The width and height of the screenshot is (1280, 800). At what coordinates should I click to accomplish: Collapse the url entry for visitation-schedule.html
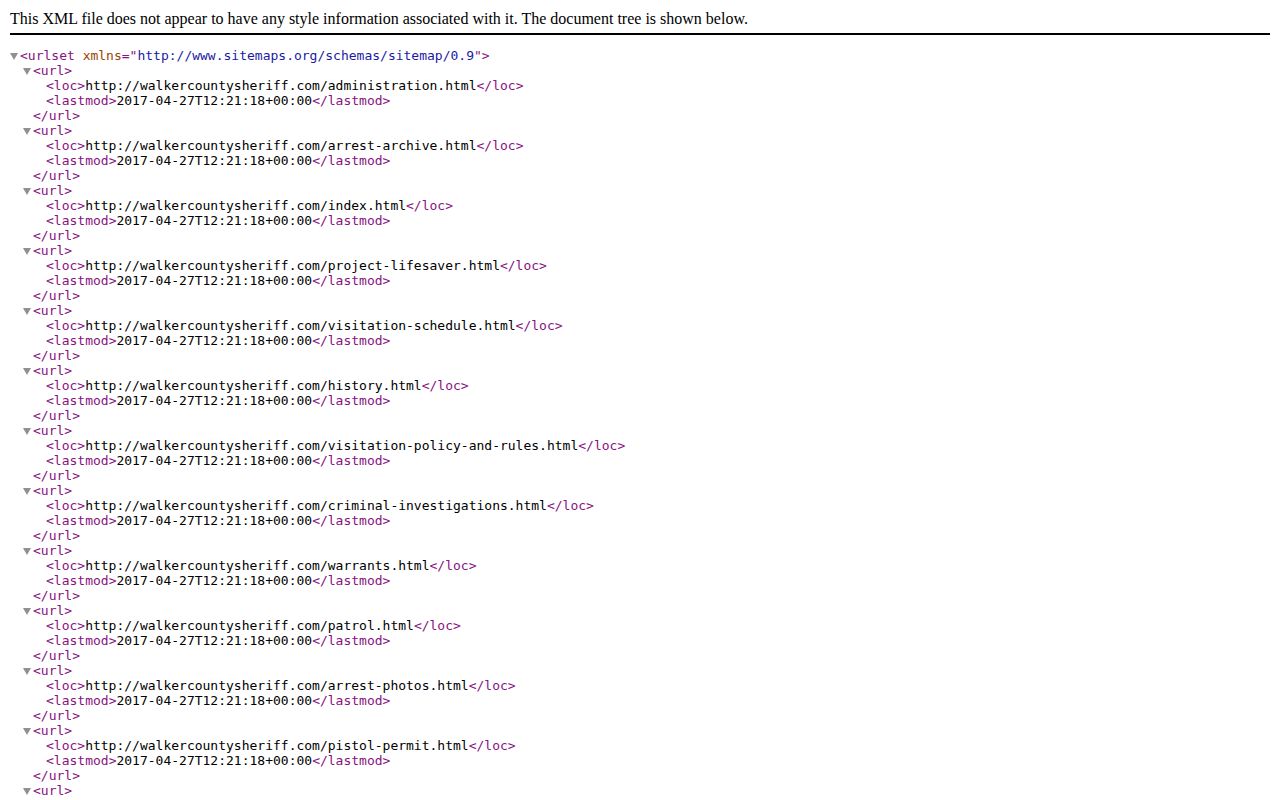click(x=27, y=311)
